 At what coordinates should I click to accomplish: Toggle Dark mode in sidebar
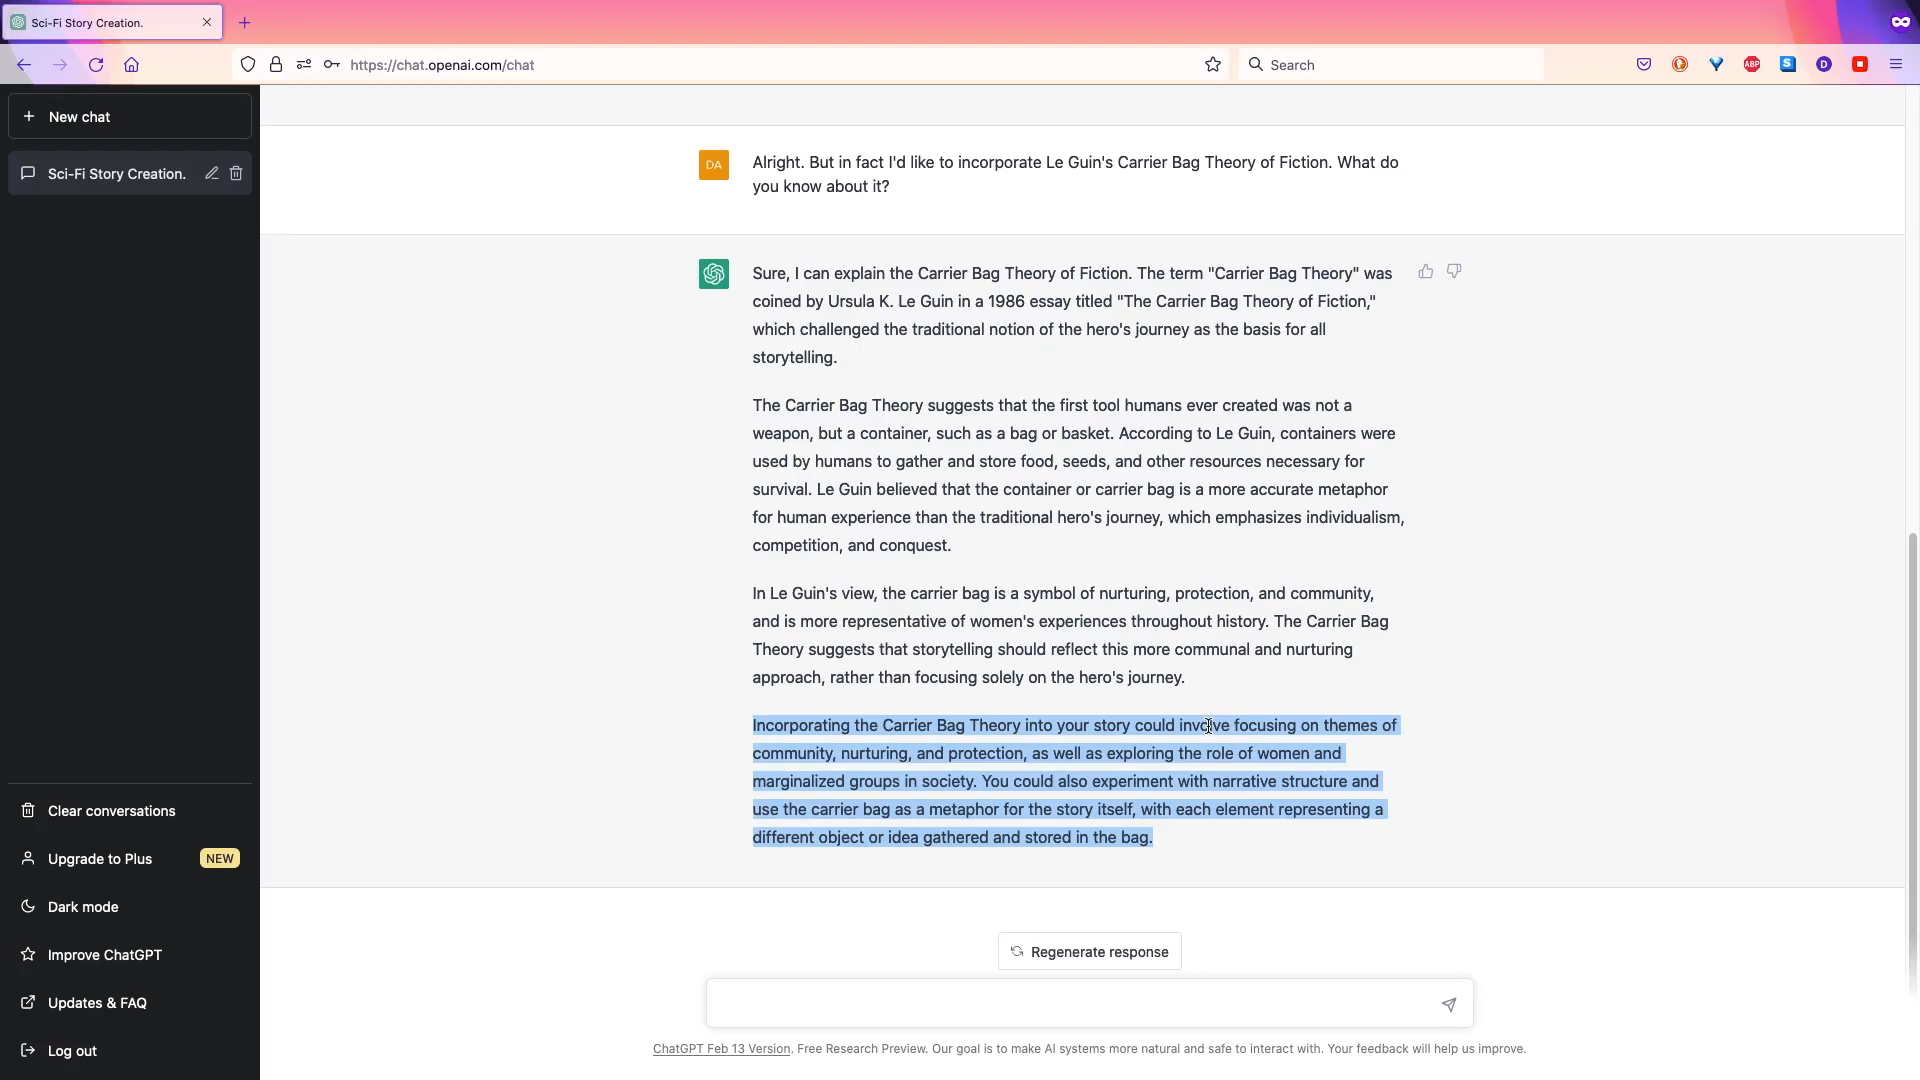click(83, 907)
